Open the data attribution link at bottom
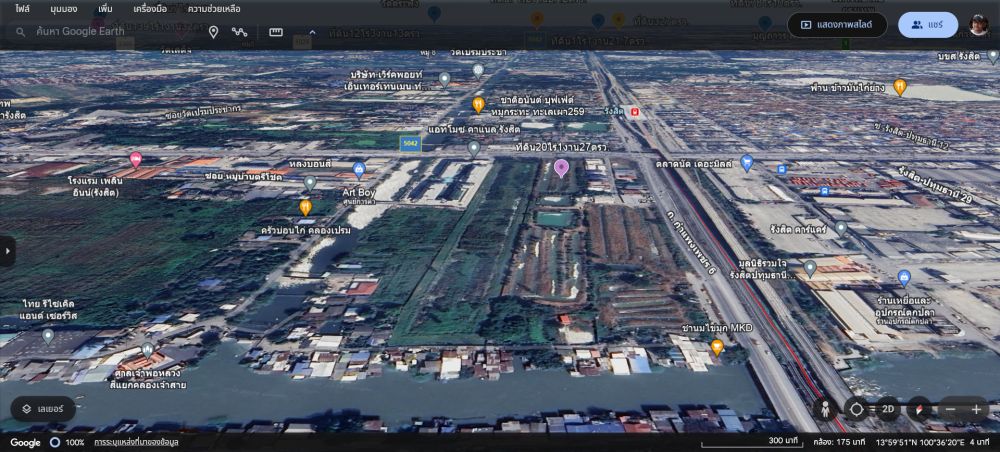This screenshot has width=1000, height=452. [x=136, y=442]
